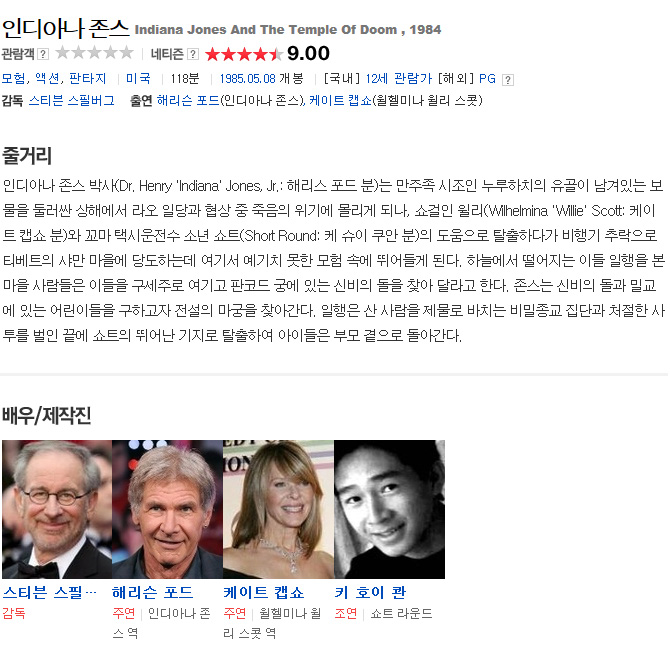The width and height of the screenshot is (670, 663).
Task: Click the red netizen rating stars
Action: [244, 54]
